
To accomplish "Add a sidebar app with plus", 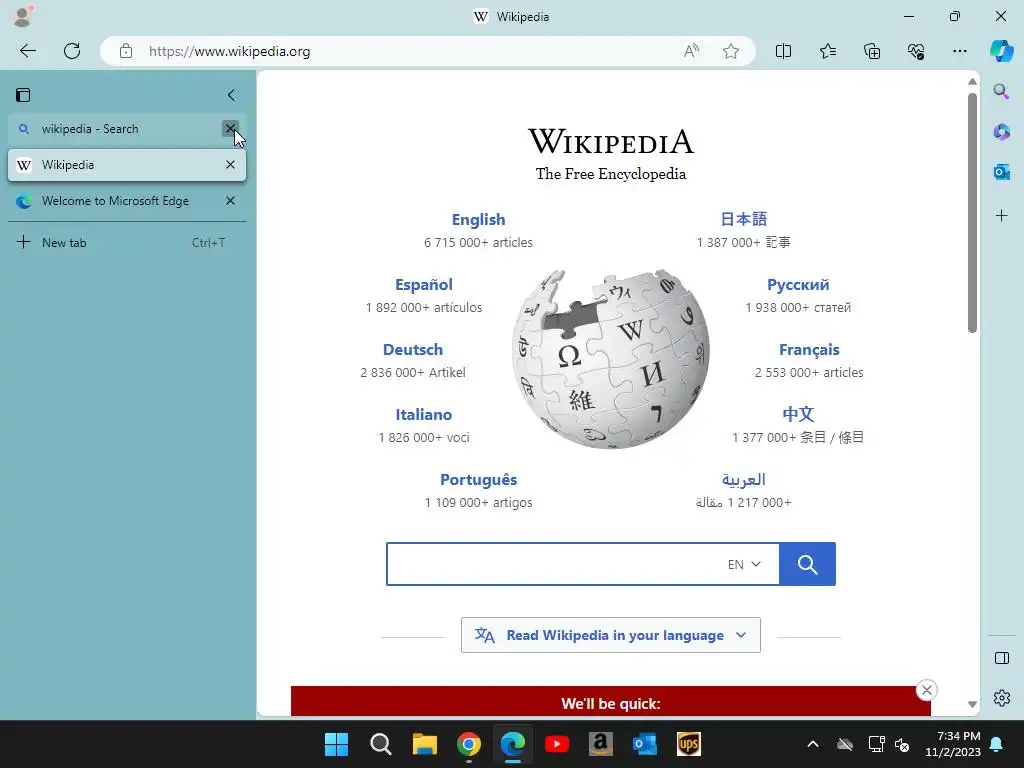I will point(1001,216).
